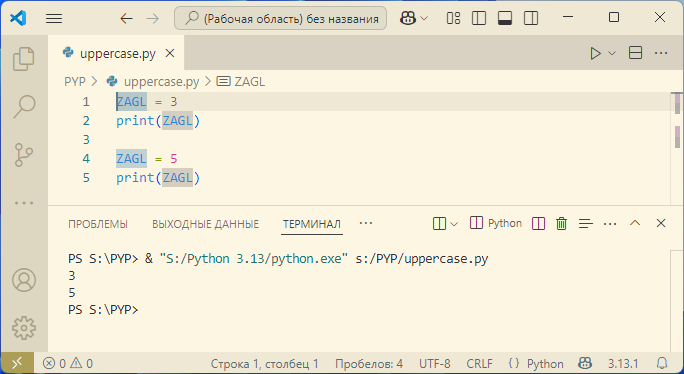Change indentation via Пробелов: 4
The image size is (684, 374).
pyautogui.click(x=369, y=364)
